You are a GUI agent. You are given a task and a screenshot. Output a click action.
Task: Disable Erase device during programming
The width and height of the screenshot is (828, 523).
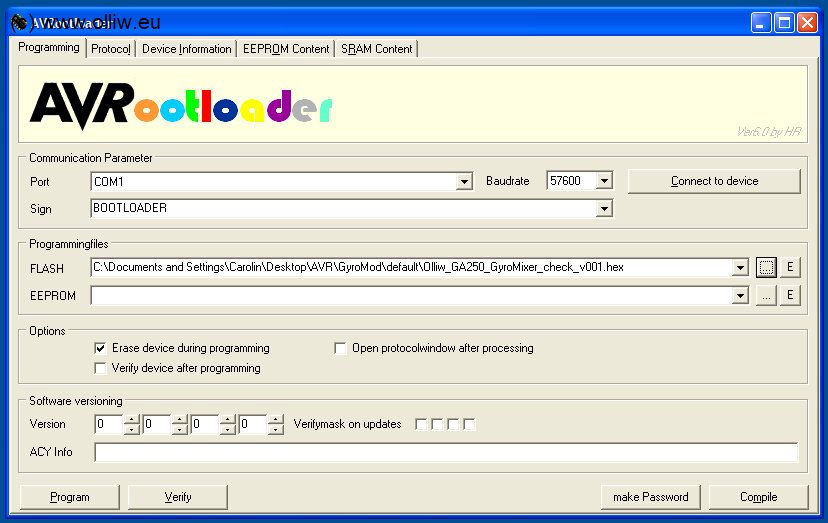click(x=100, y=348)
